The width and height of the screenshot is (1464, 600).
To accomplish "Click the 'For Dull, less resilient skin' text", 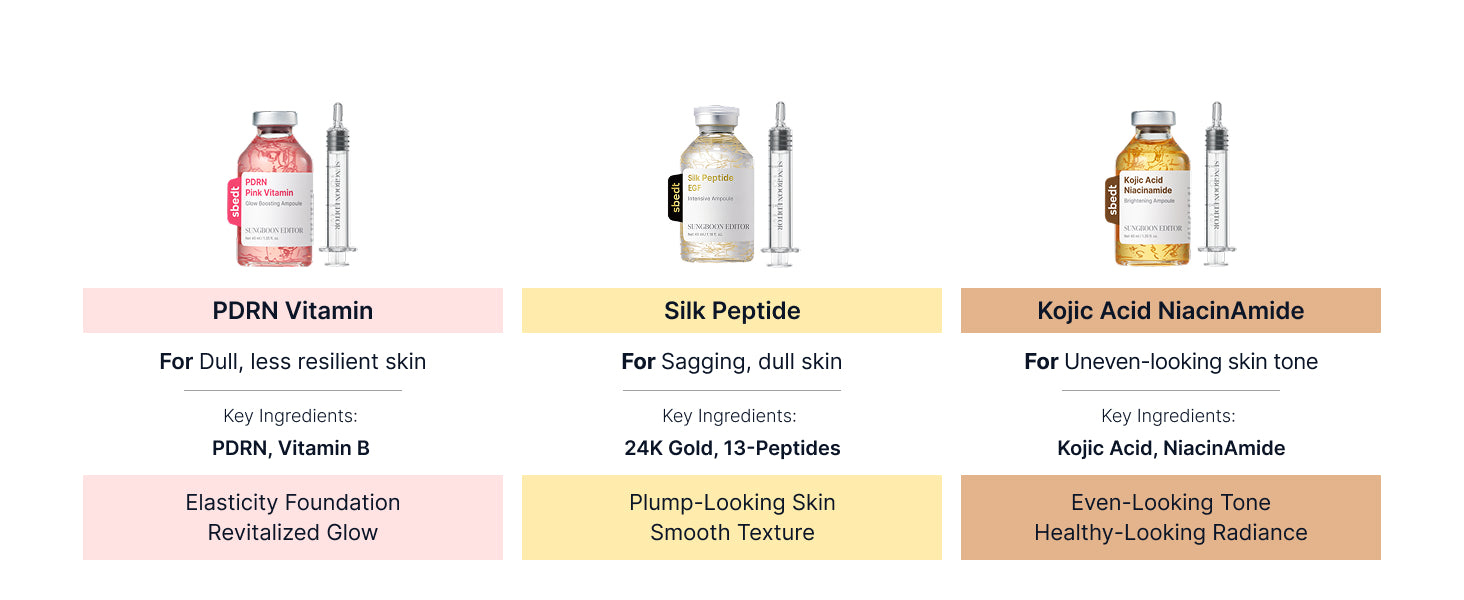I will click(x=293, y=361).
